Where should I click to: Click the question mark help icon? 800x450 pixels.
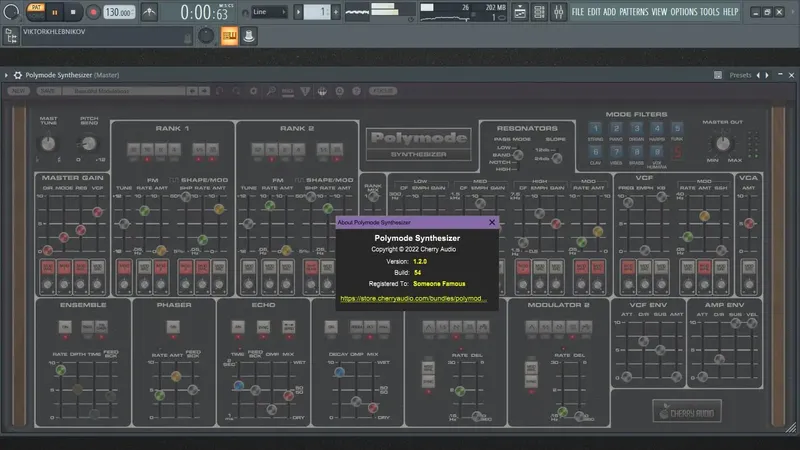(x=357, y=91)
